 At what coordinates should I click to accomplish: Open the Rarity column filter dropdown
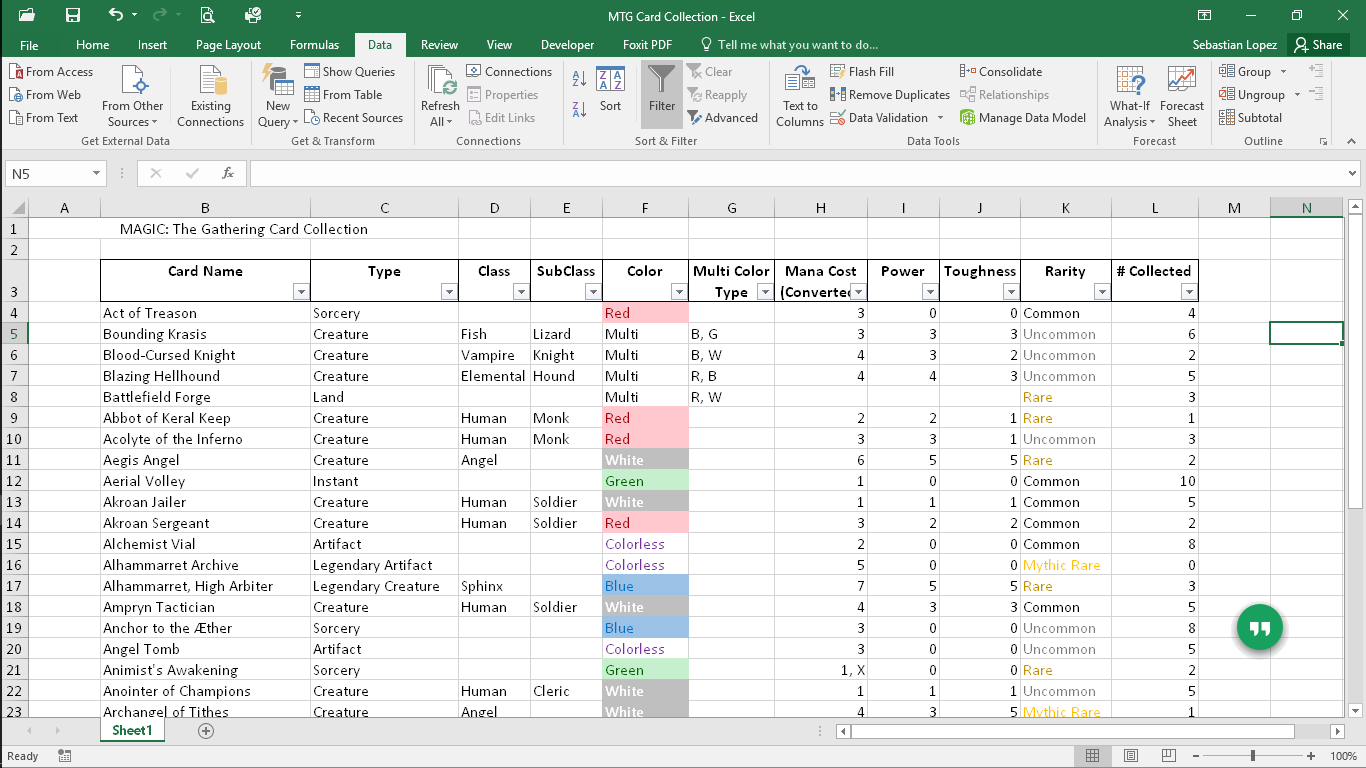click(1102, 292)
